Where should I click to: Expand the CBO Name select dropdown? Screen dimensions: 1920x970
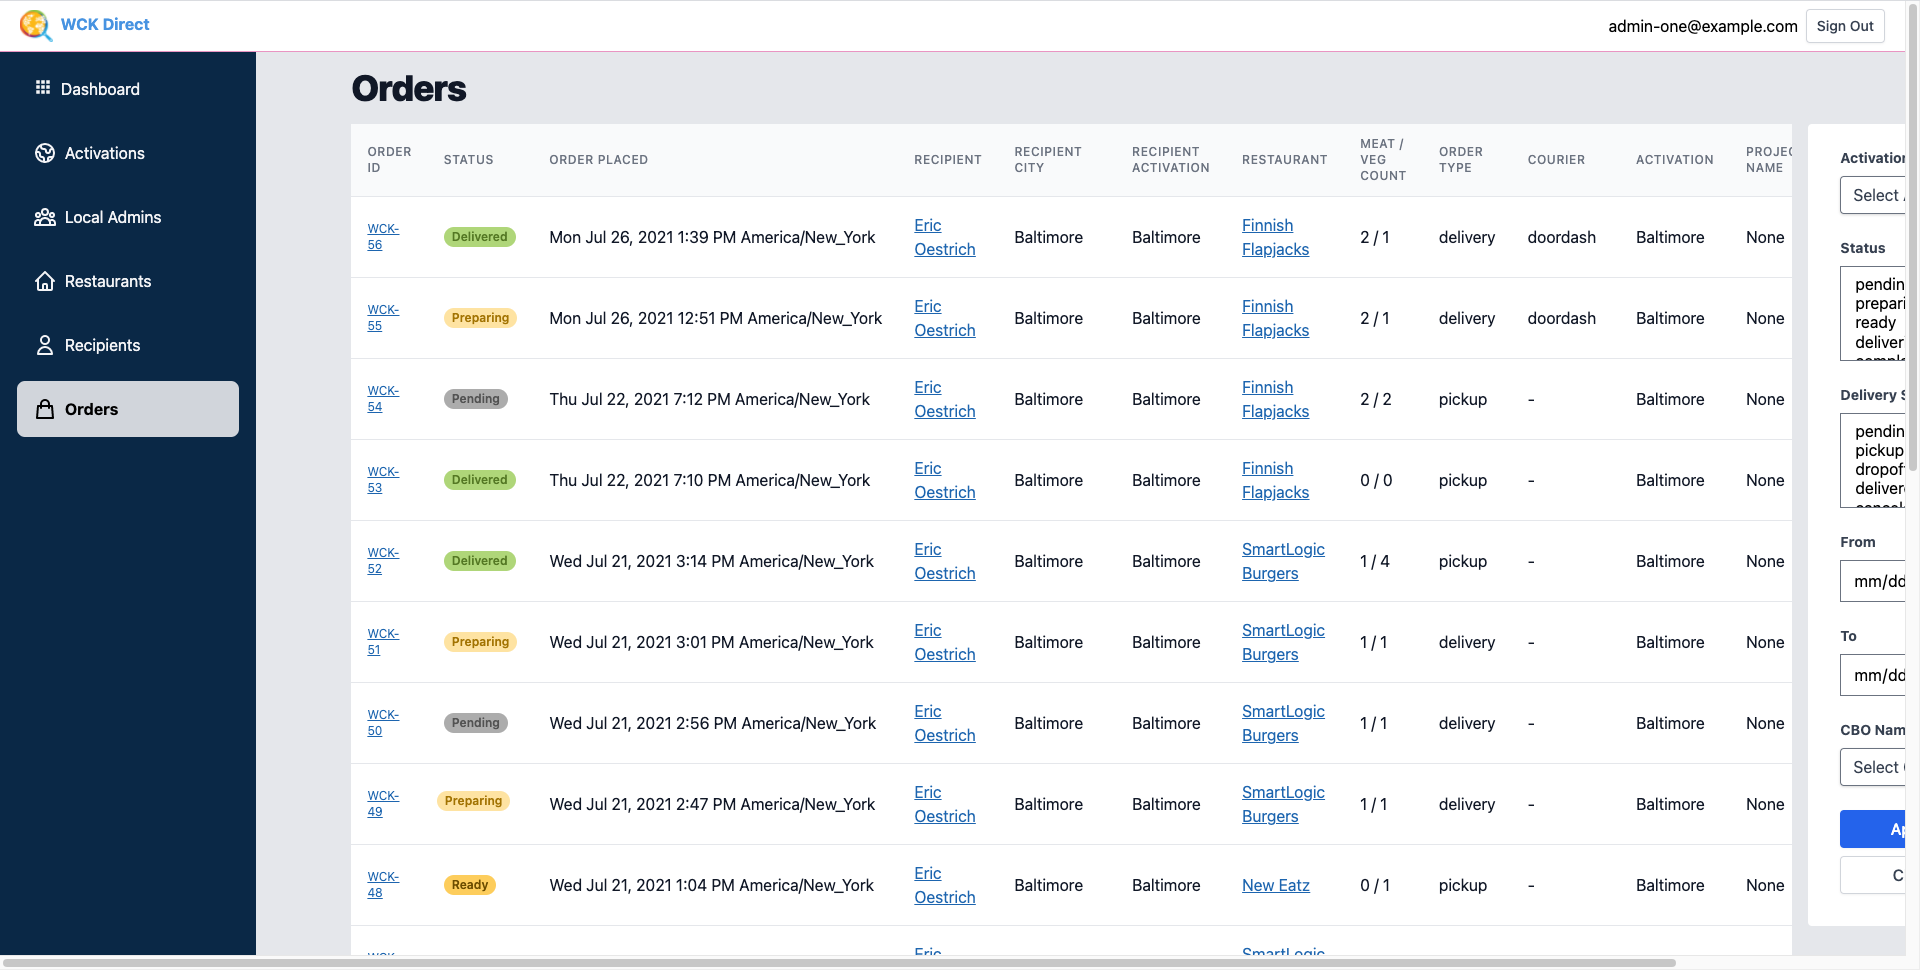coord(1874,767)
